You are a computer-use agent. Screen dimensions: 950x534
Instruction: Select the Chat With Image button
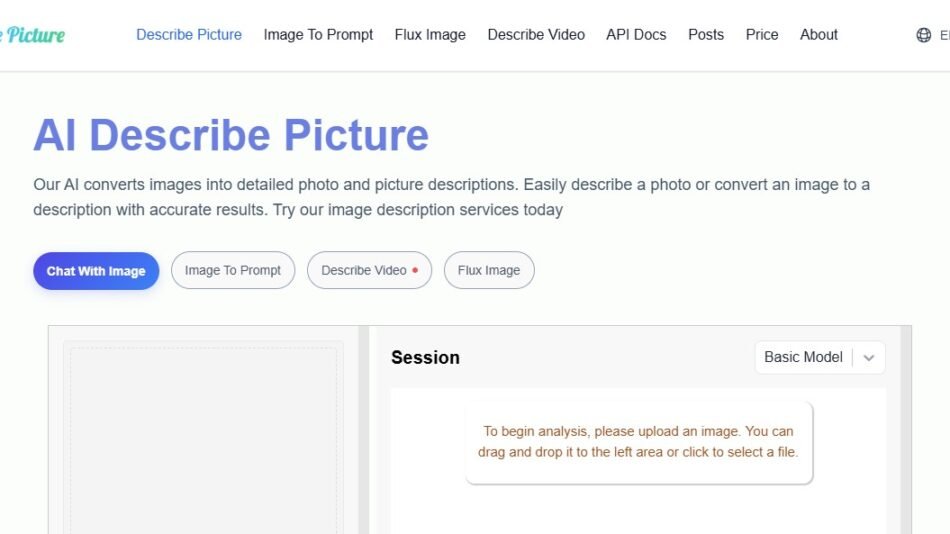pyautogui.click(x=96, y=271)
